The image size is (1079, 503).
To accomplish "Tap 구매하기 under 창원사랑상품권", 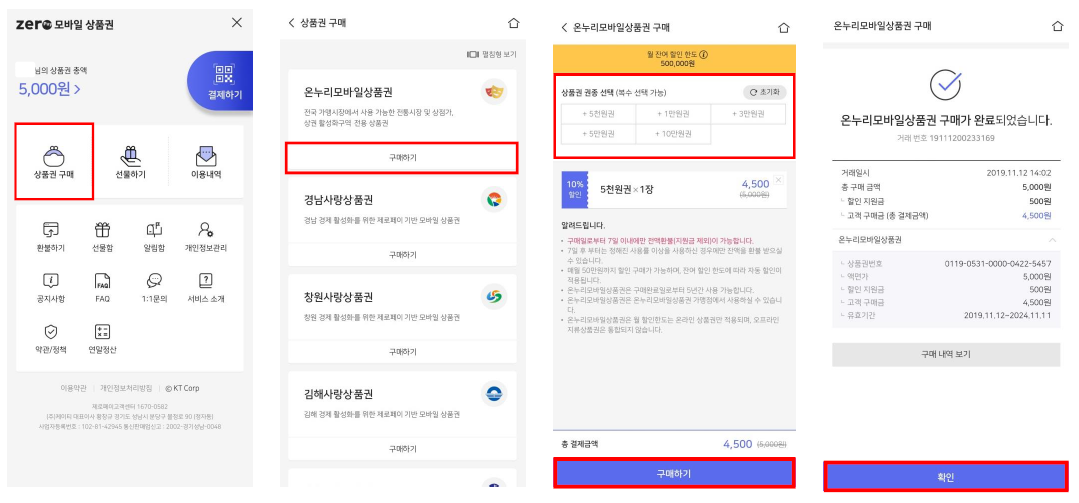I will (x=402, y=352).
